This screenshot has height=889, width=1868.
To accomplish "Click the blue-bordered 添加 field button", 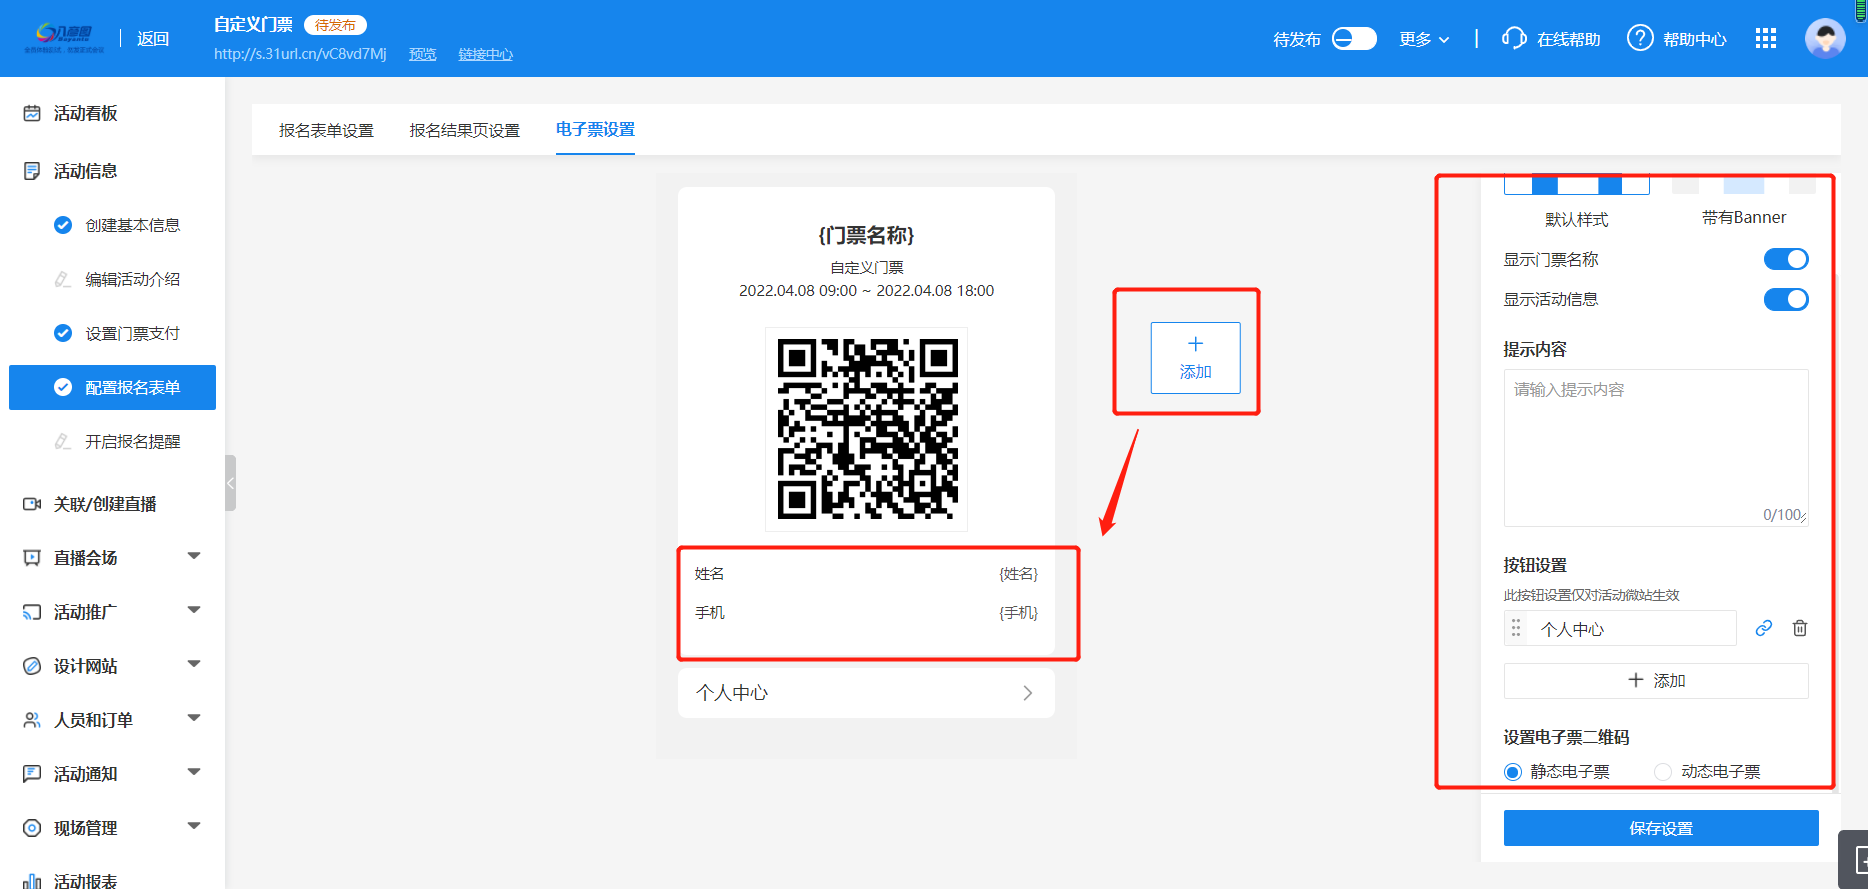I will click(x=1196, y=358).
